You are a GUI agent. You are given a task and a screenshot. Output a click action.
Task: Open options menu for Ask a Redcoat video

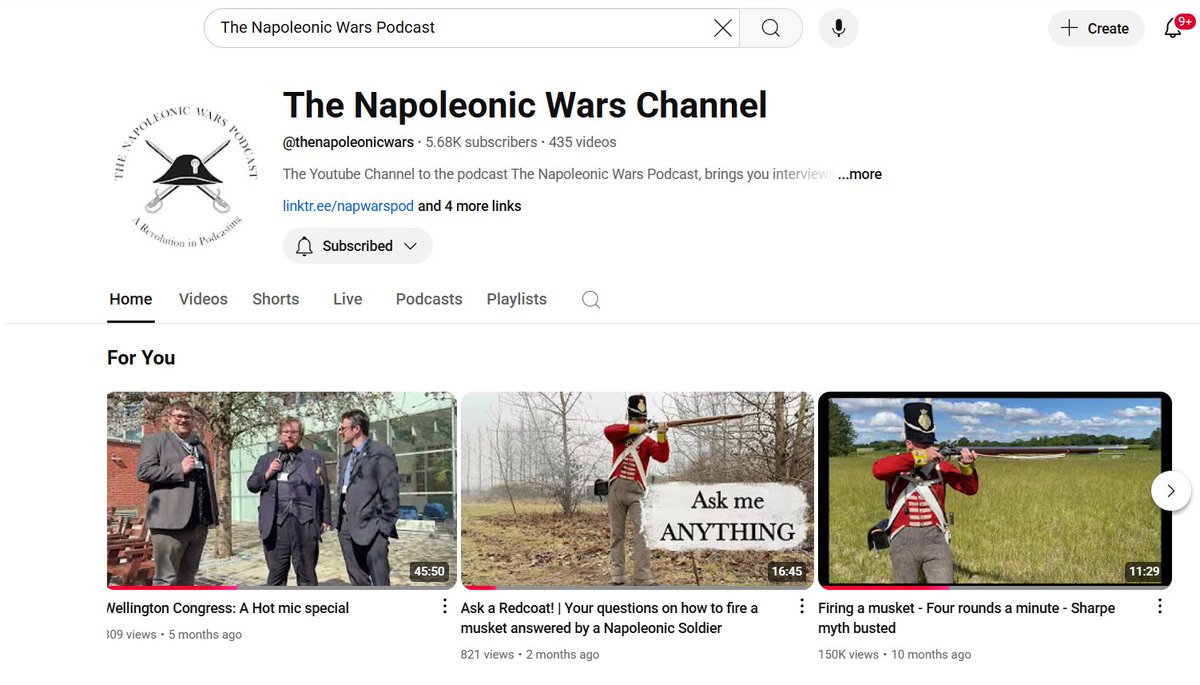[x=802, y=606]
